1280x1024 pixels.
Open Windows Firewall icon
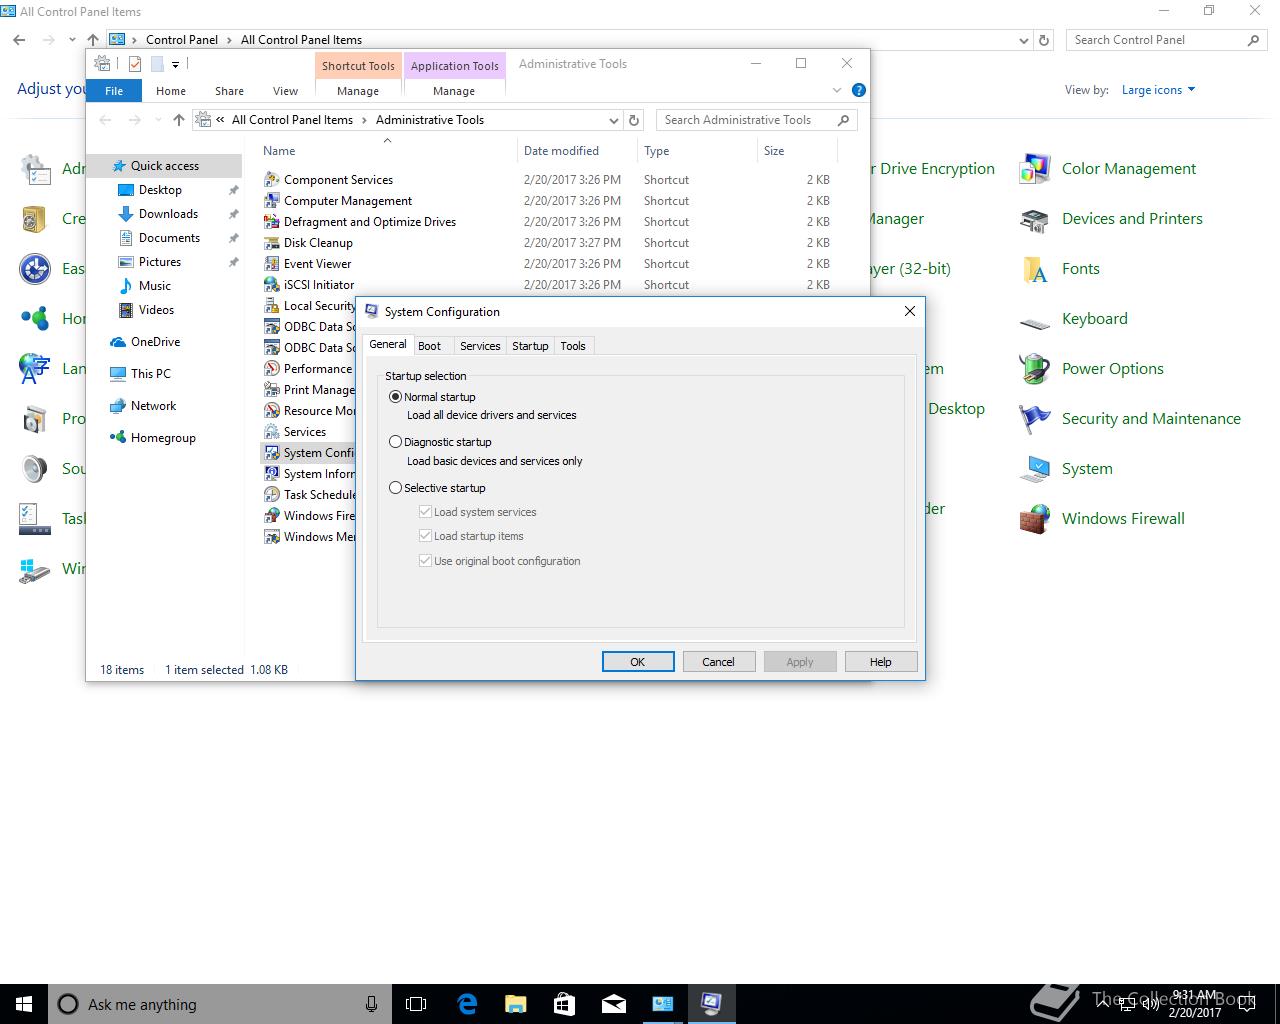[1034, 519]
